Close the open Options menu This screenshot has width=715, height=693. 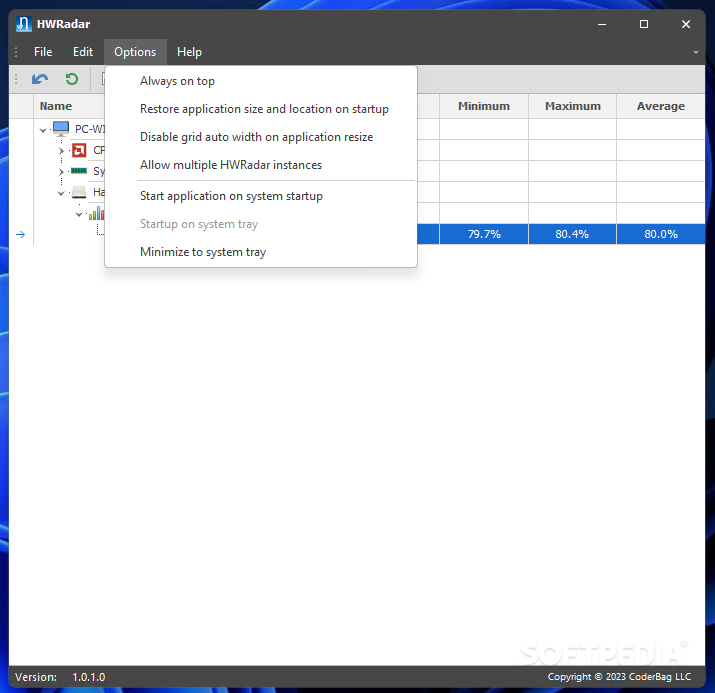click(x=135, y=52)
